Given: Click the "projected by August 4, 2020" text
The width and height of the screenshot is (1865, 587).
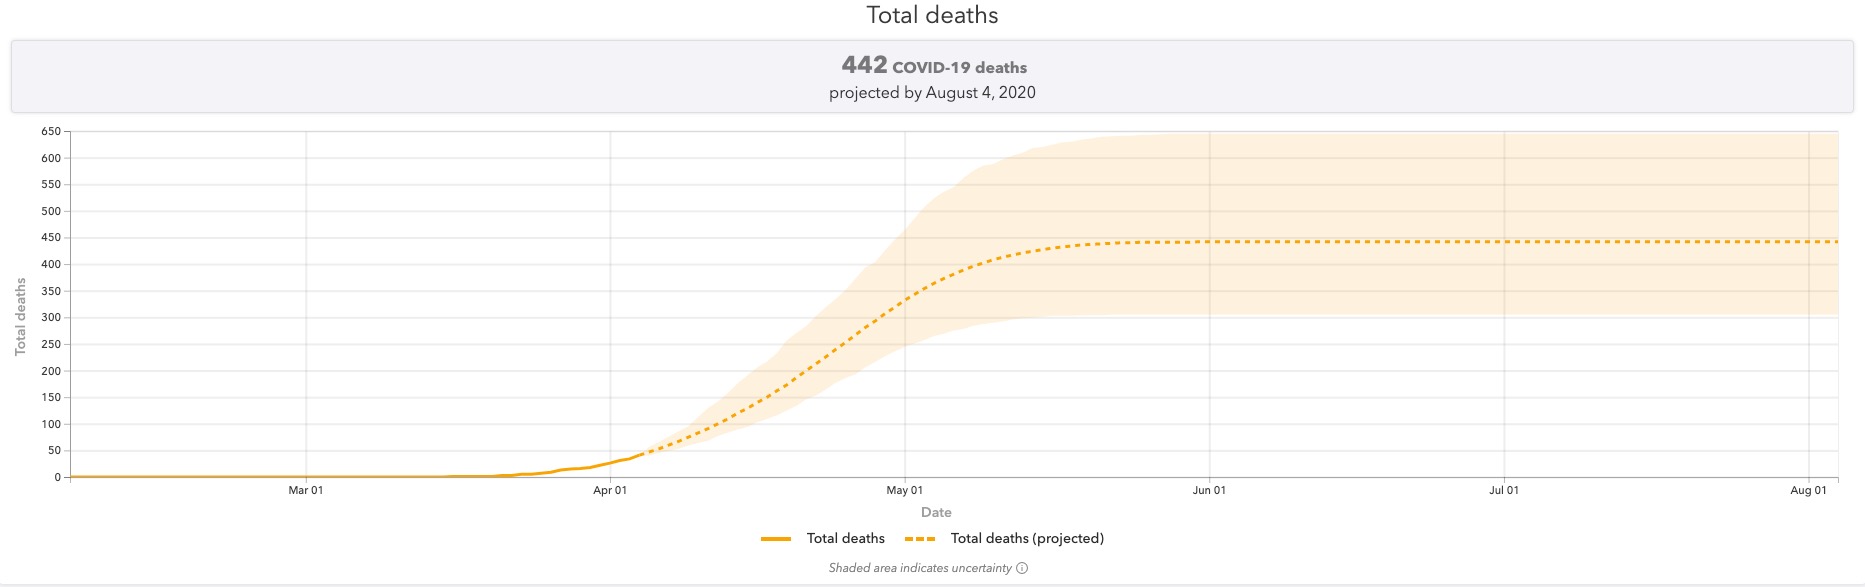Looking at the screenshot, I should click(932, 92).
